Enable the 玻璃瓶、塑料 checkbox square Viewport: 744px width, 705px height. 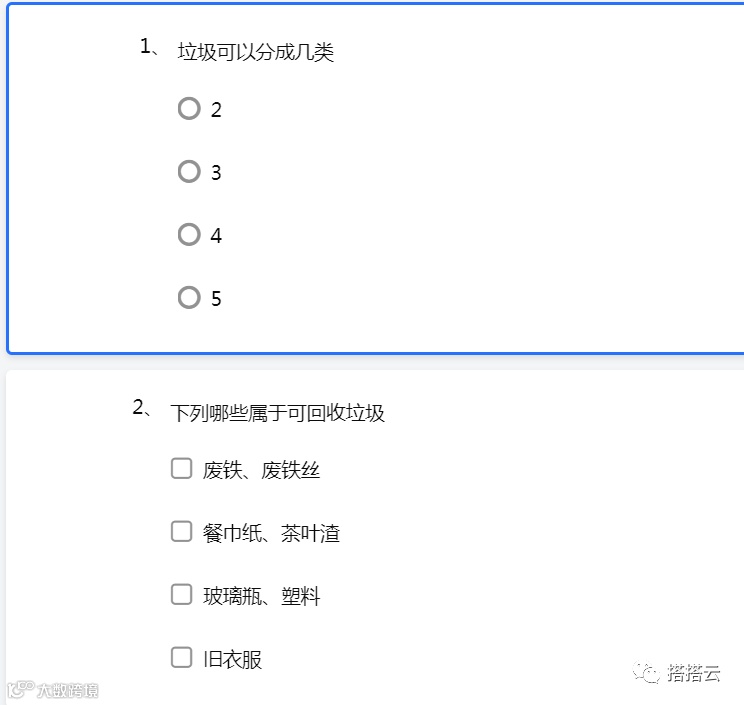tap(181, 594)
